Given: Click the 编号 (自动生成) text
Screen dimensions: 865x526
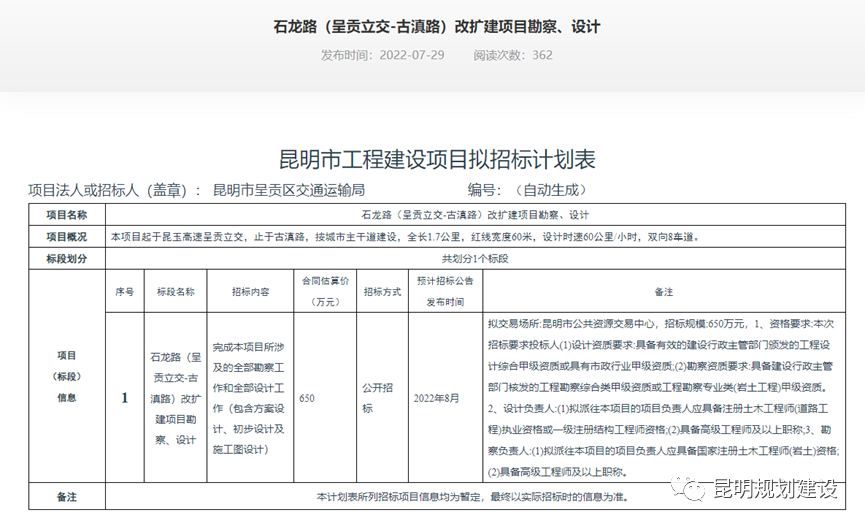Looking at the screenshot, I should [527, 189].
